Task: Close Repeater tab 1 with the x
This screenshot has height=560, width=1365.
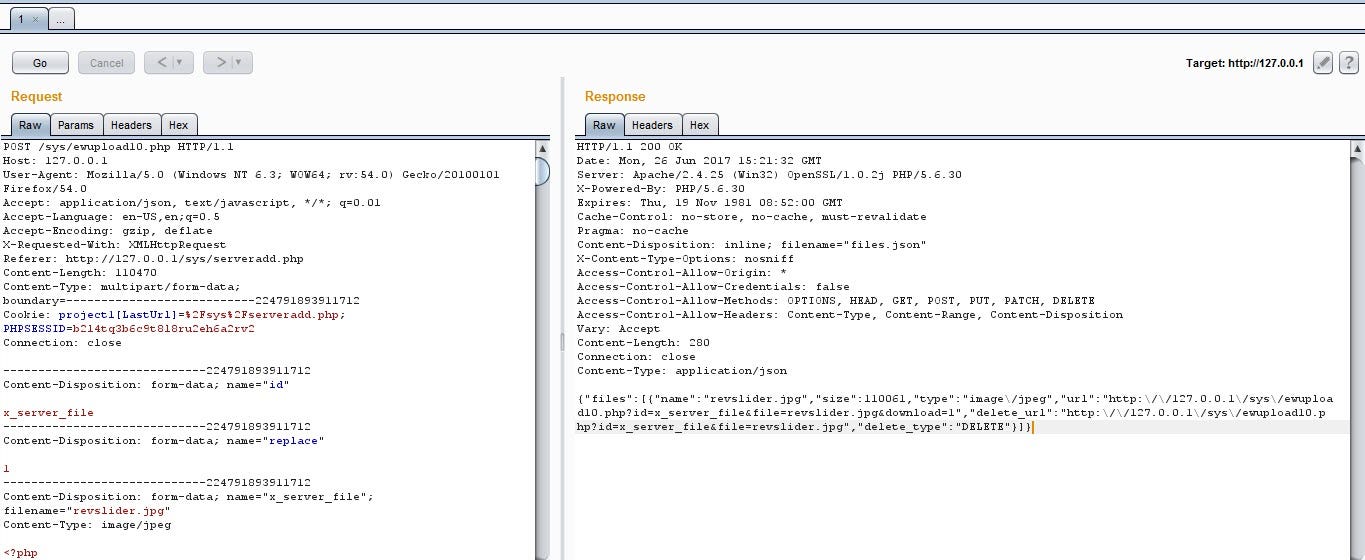Action: click(36, 19)
